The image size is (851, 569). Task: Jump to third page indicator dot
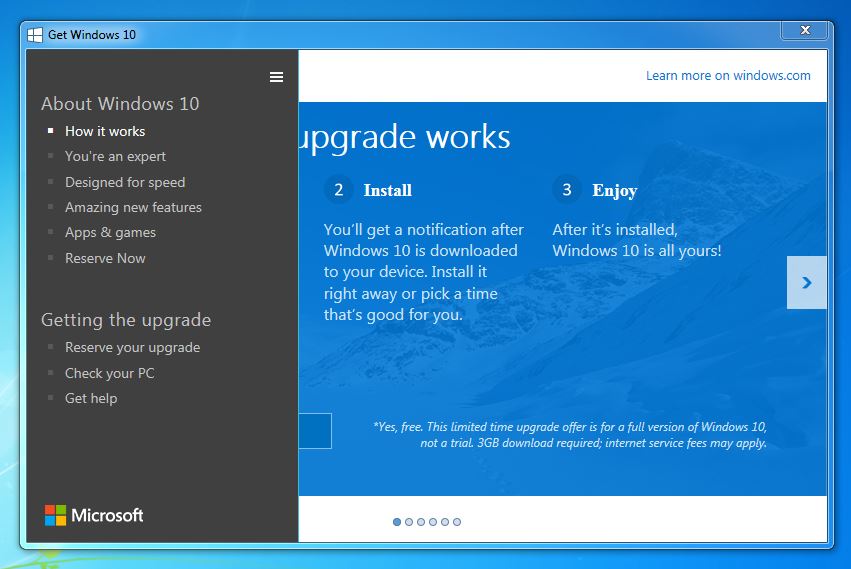pos(421,522)
